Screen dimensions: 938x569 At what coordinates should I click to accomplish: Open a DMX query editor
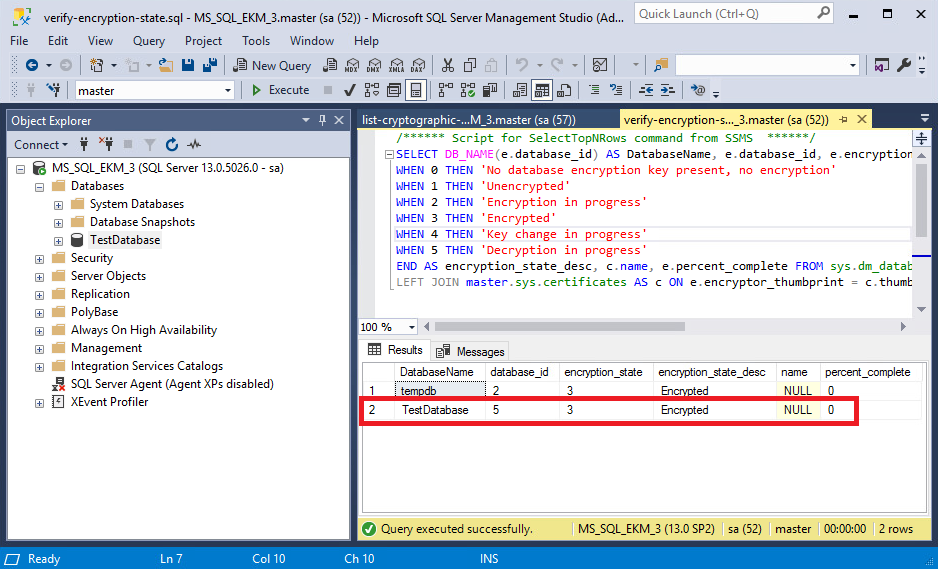tap(374, 65)
